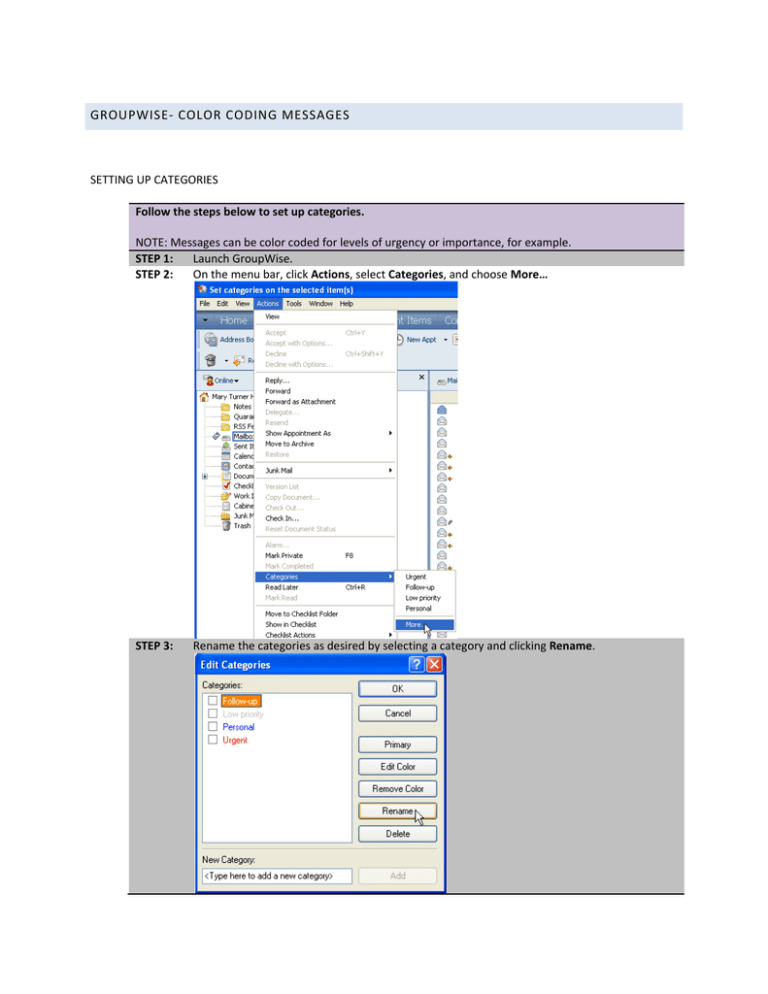Click the Checklist red checkmark icon
Image resolution: width=768 pixels, height=994 pixels.
tap(226, 486)
